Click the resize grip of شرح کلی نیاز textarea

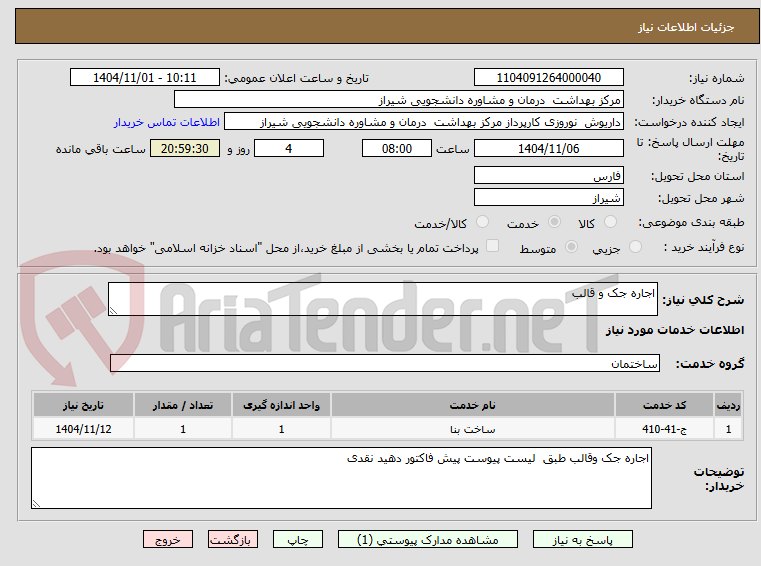(113, 311)
